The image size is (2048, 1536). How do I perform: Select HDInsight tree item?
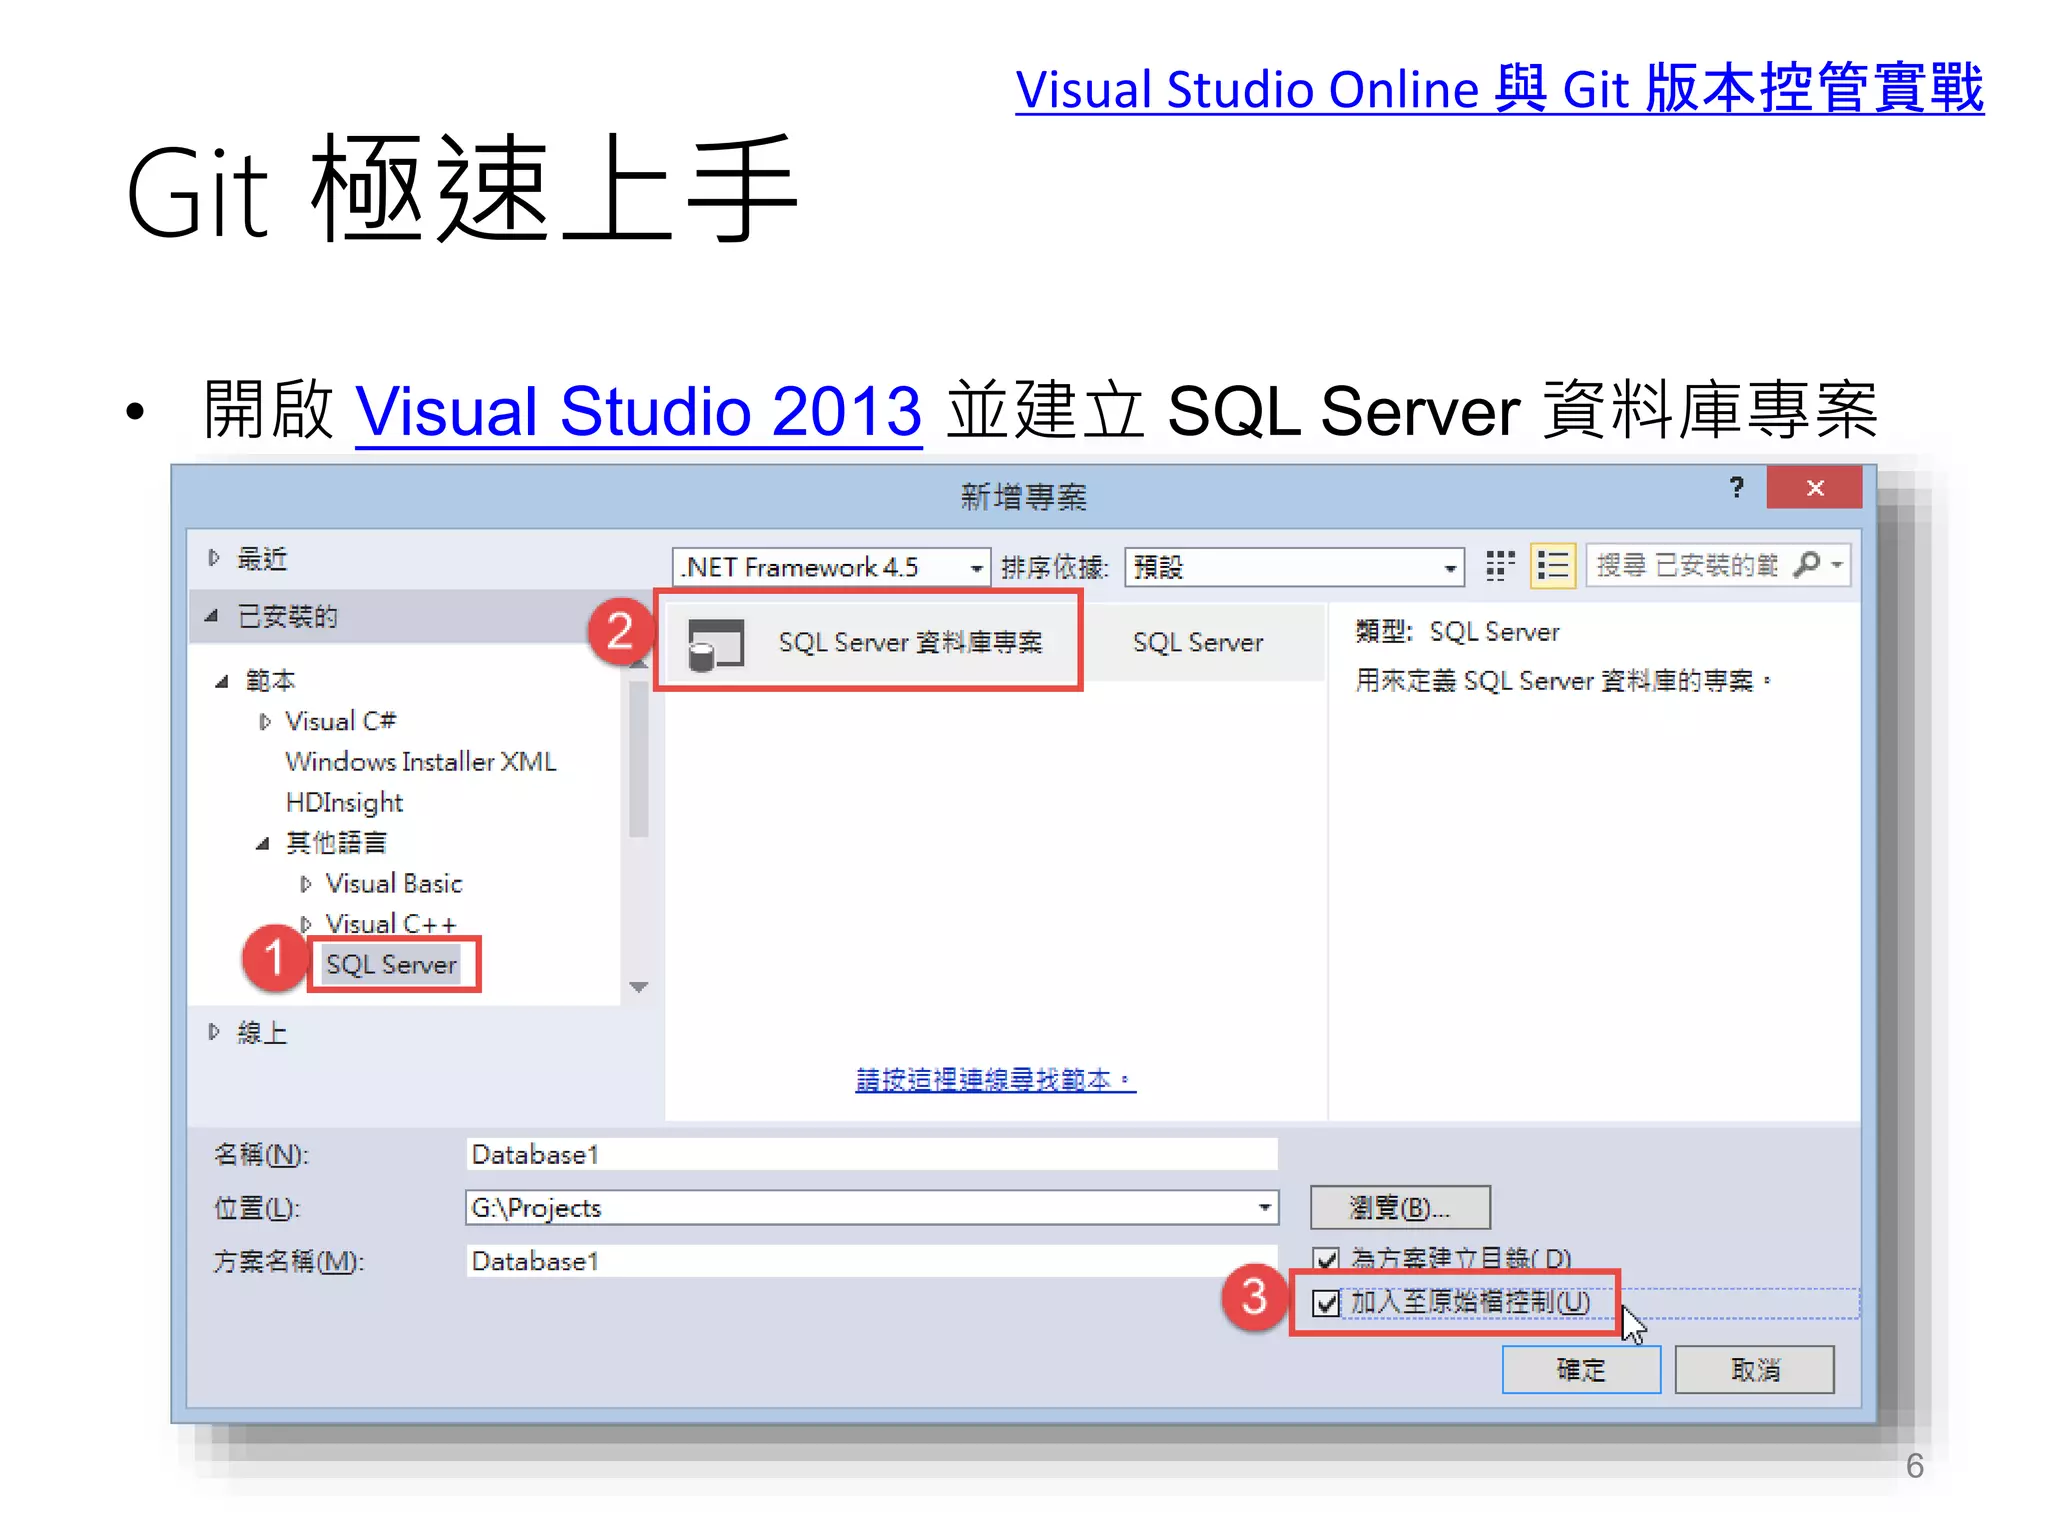[x=344, y=803]
